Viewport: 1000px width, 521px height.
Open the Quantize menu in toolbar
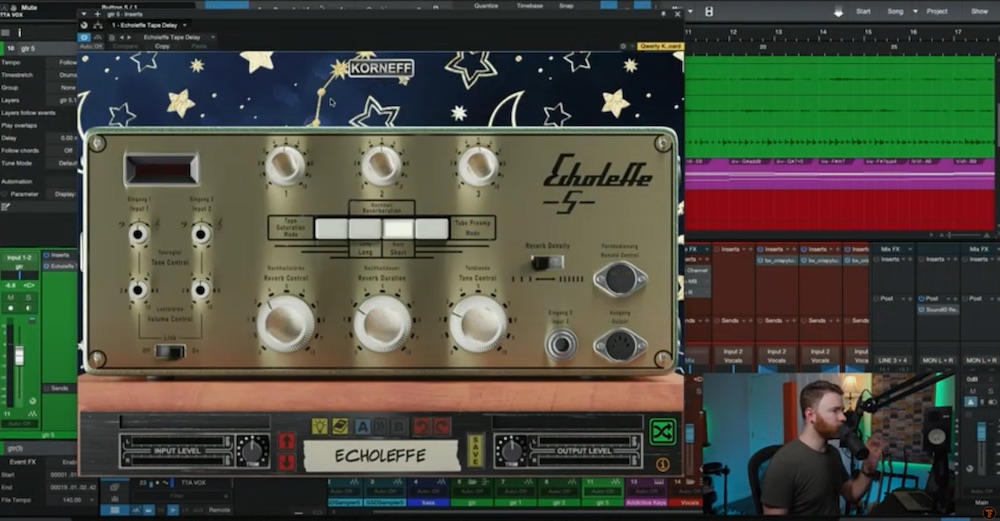[x=486, y=5]
